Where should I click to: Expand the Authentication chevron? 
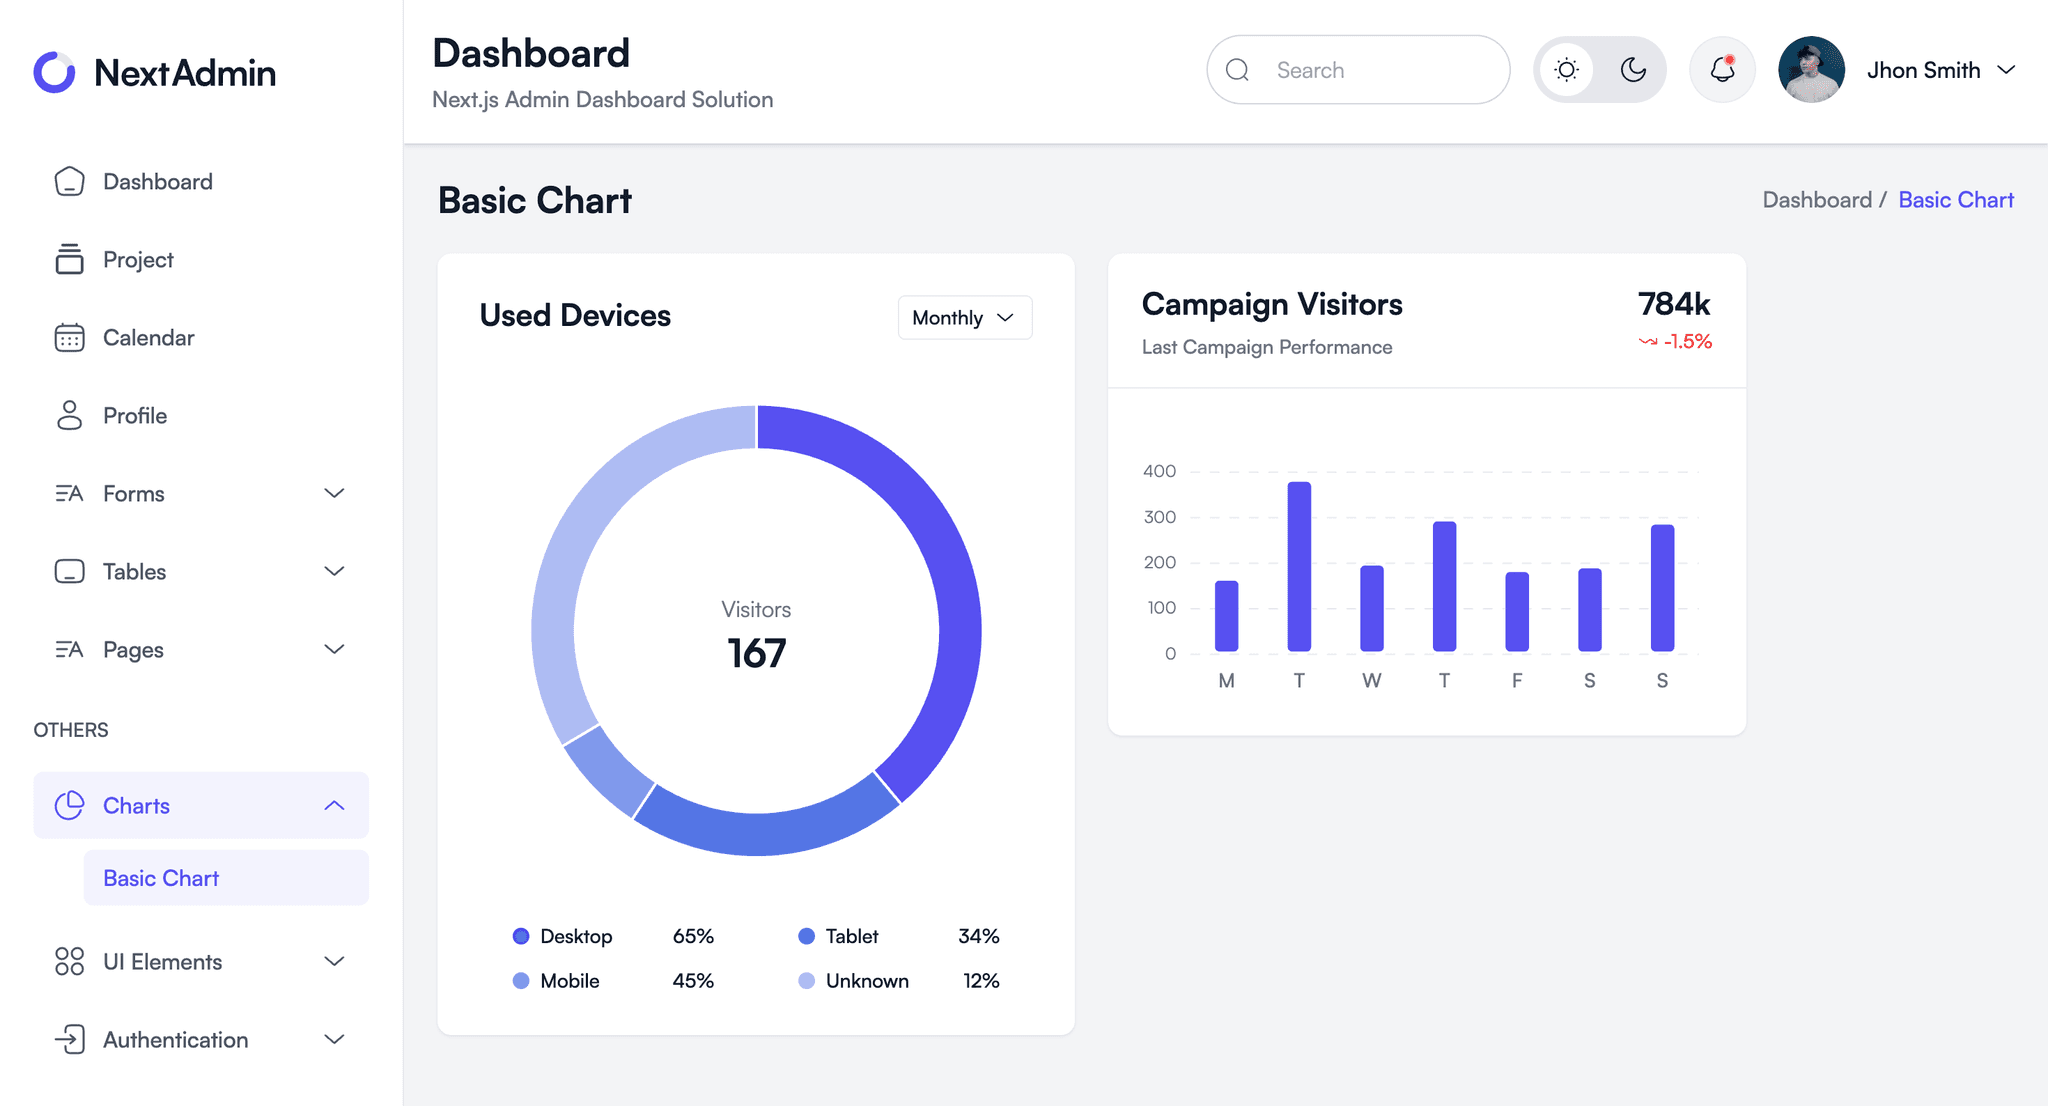[335, 1039]
